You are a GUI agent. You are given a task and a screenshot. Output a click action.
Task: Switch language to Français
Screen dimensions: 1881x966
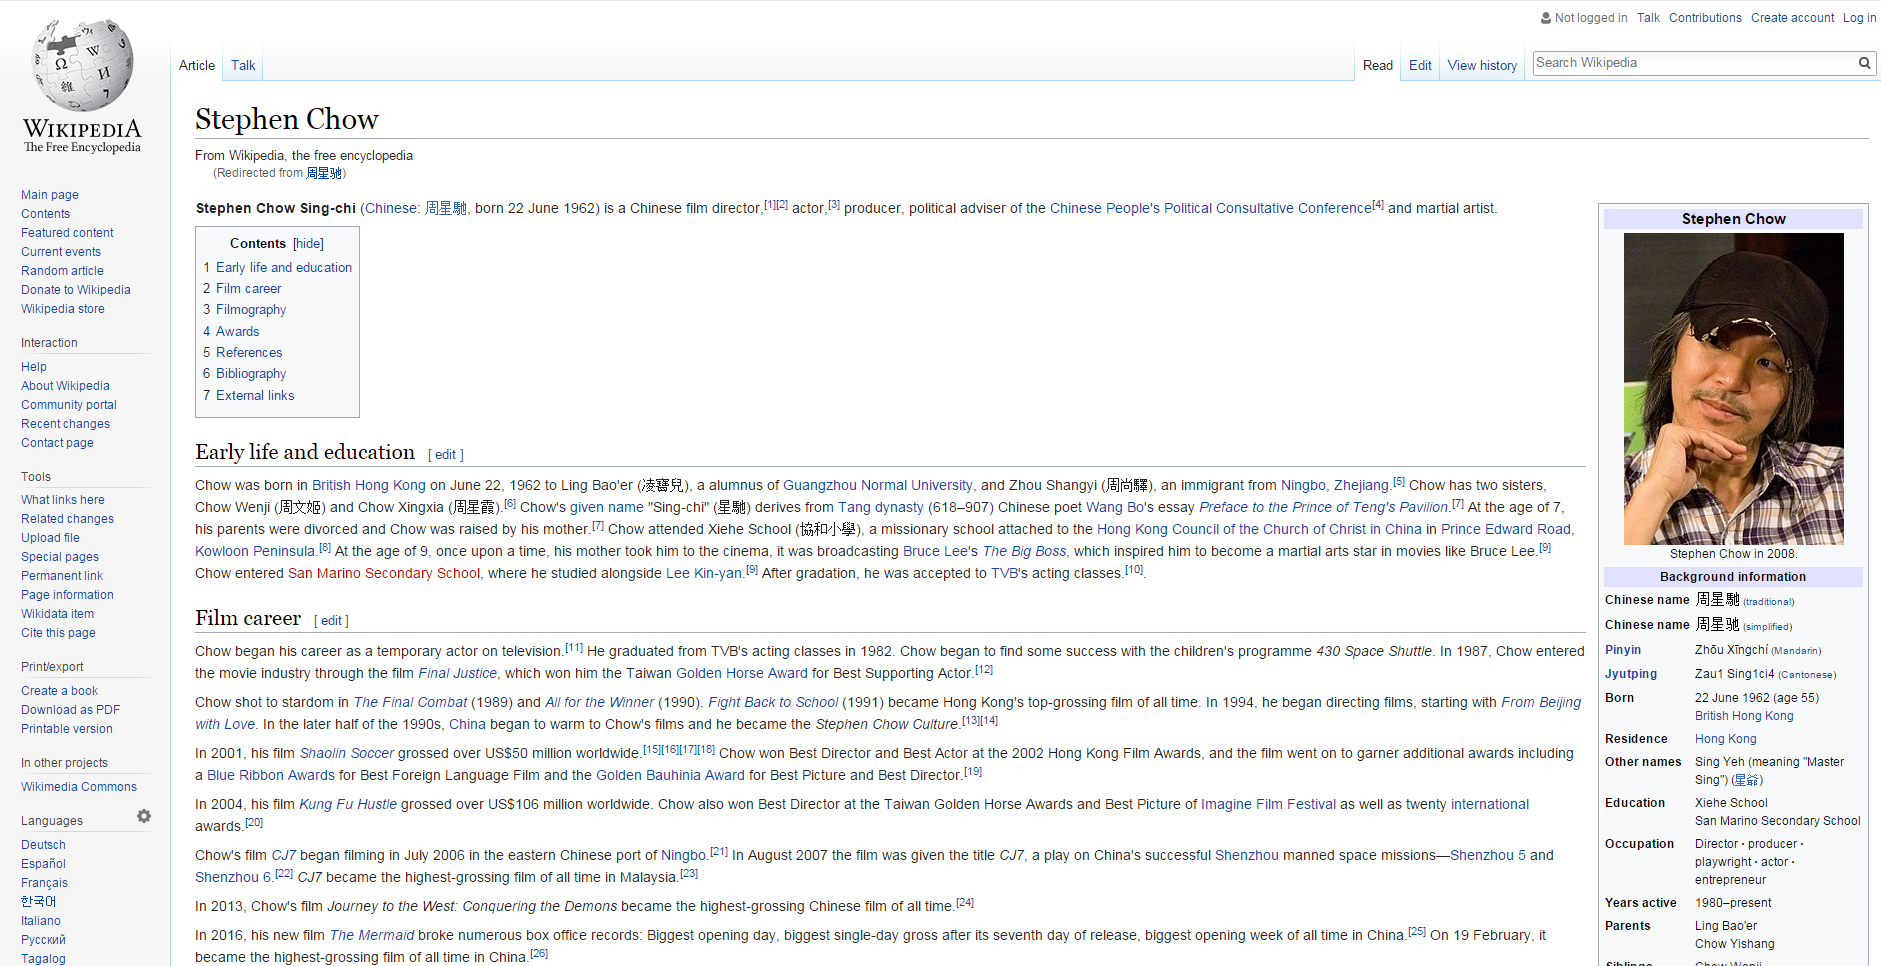coord(45,883)
